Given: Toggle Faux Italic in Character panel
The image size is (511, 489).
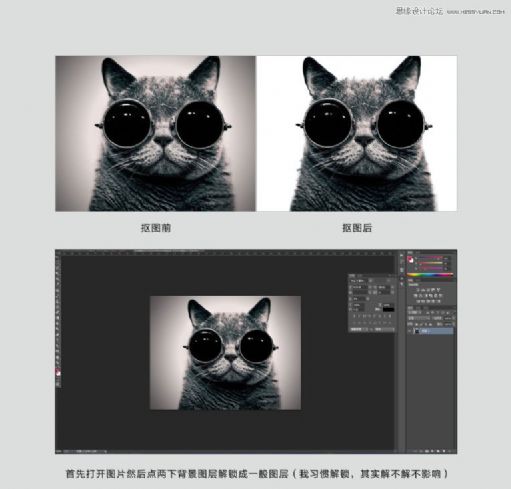Looking at the screenshot, I should tap(359, 316).
